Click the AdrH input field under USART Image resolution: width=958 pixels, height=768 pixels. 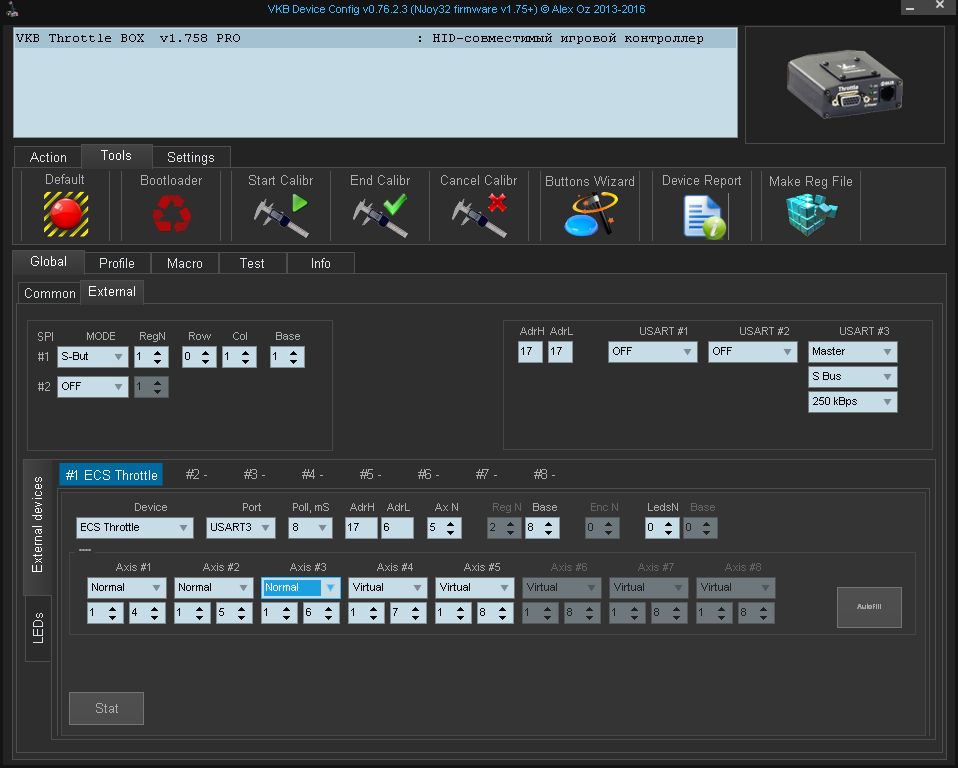[530, 352]
